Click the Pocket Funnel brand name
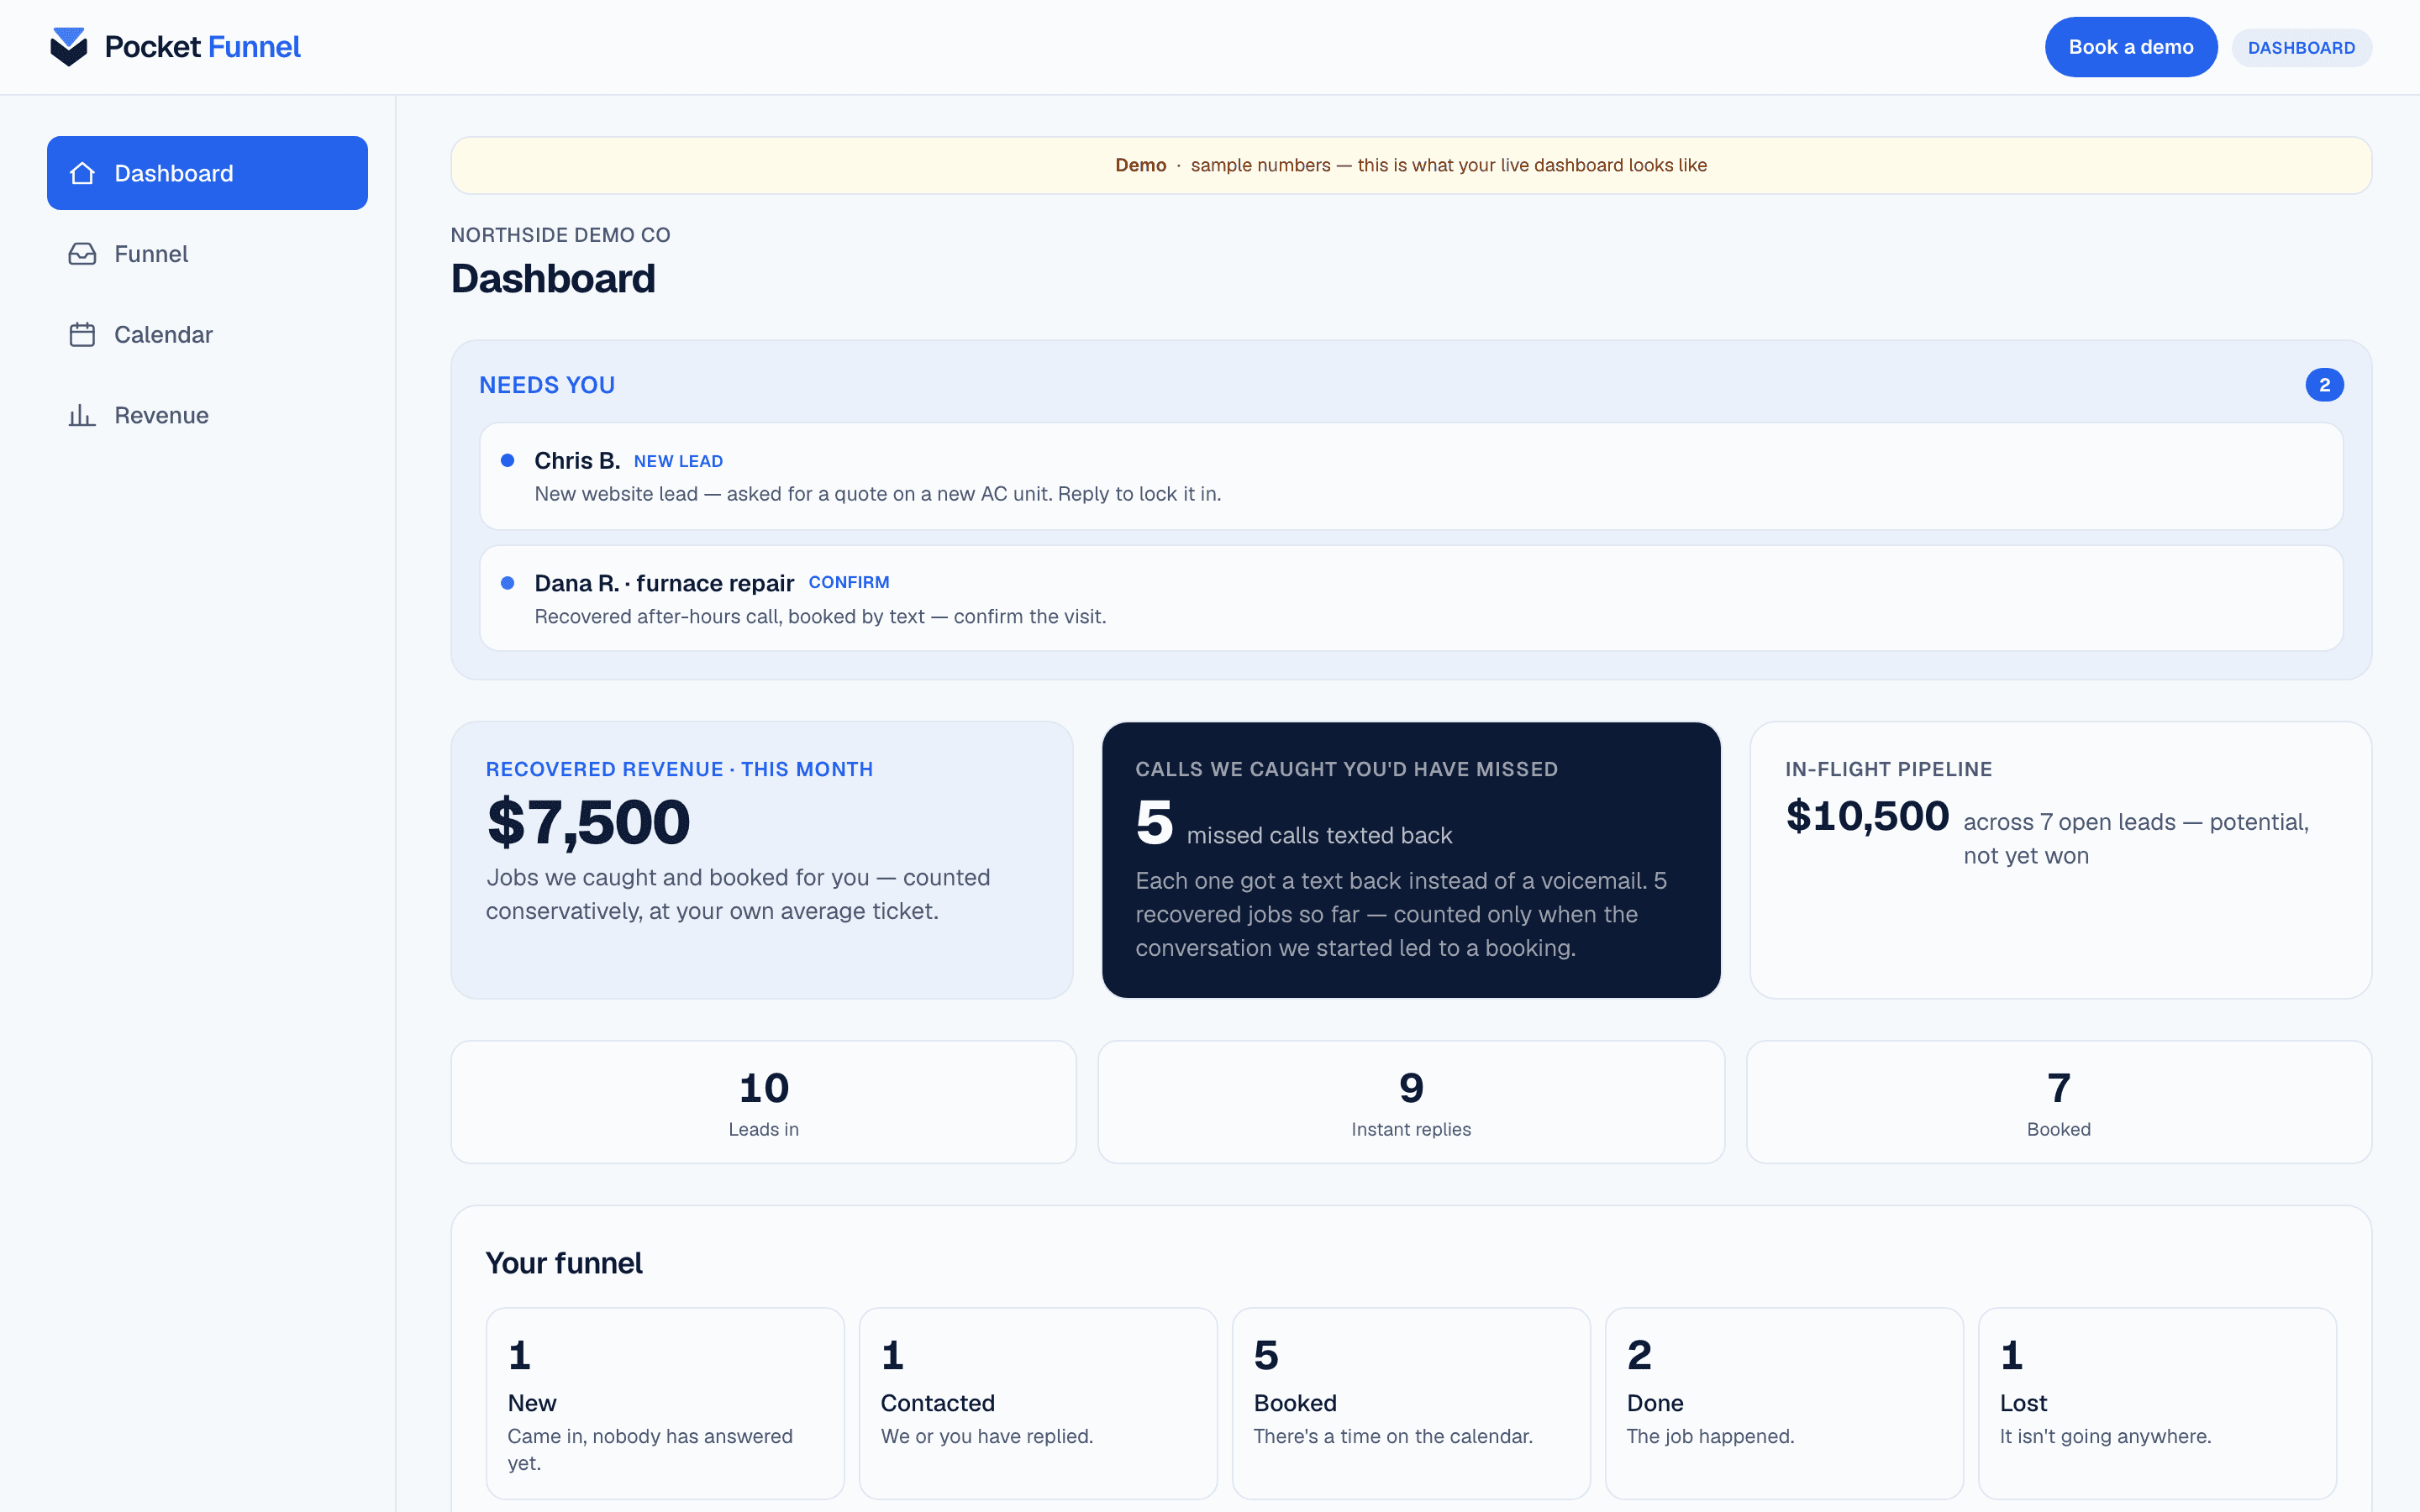Viewport: 2420px width, 1512px height. (202, 47)
